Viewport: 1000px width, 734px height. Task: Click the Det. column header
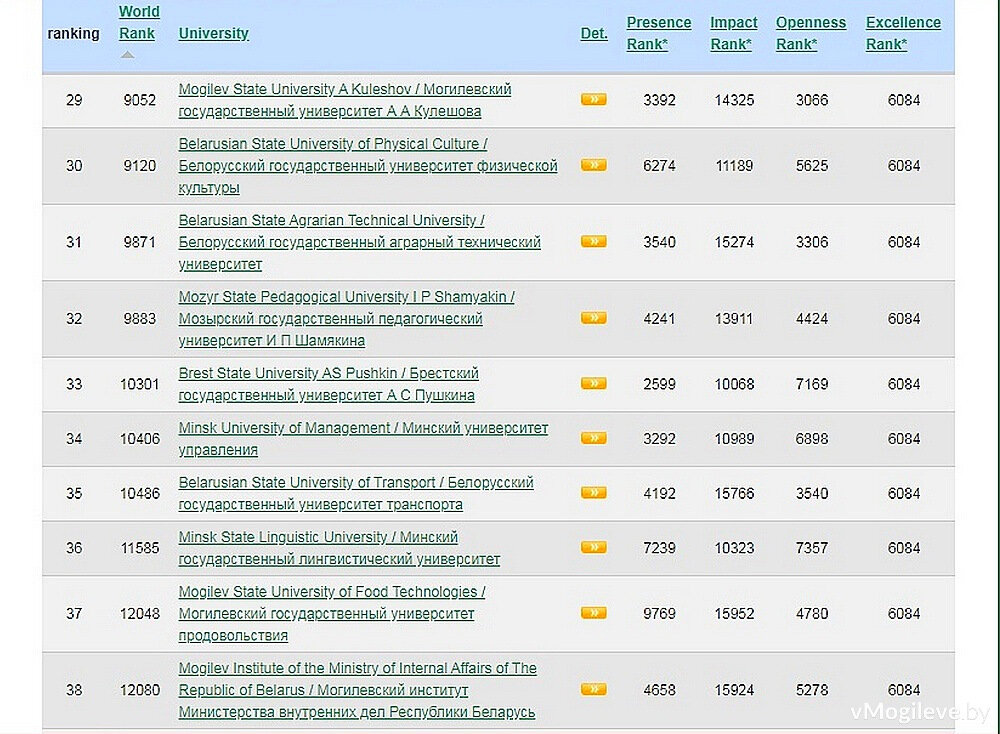point(594,33)
